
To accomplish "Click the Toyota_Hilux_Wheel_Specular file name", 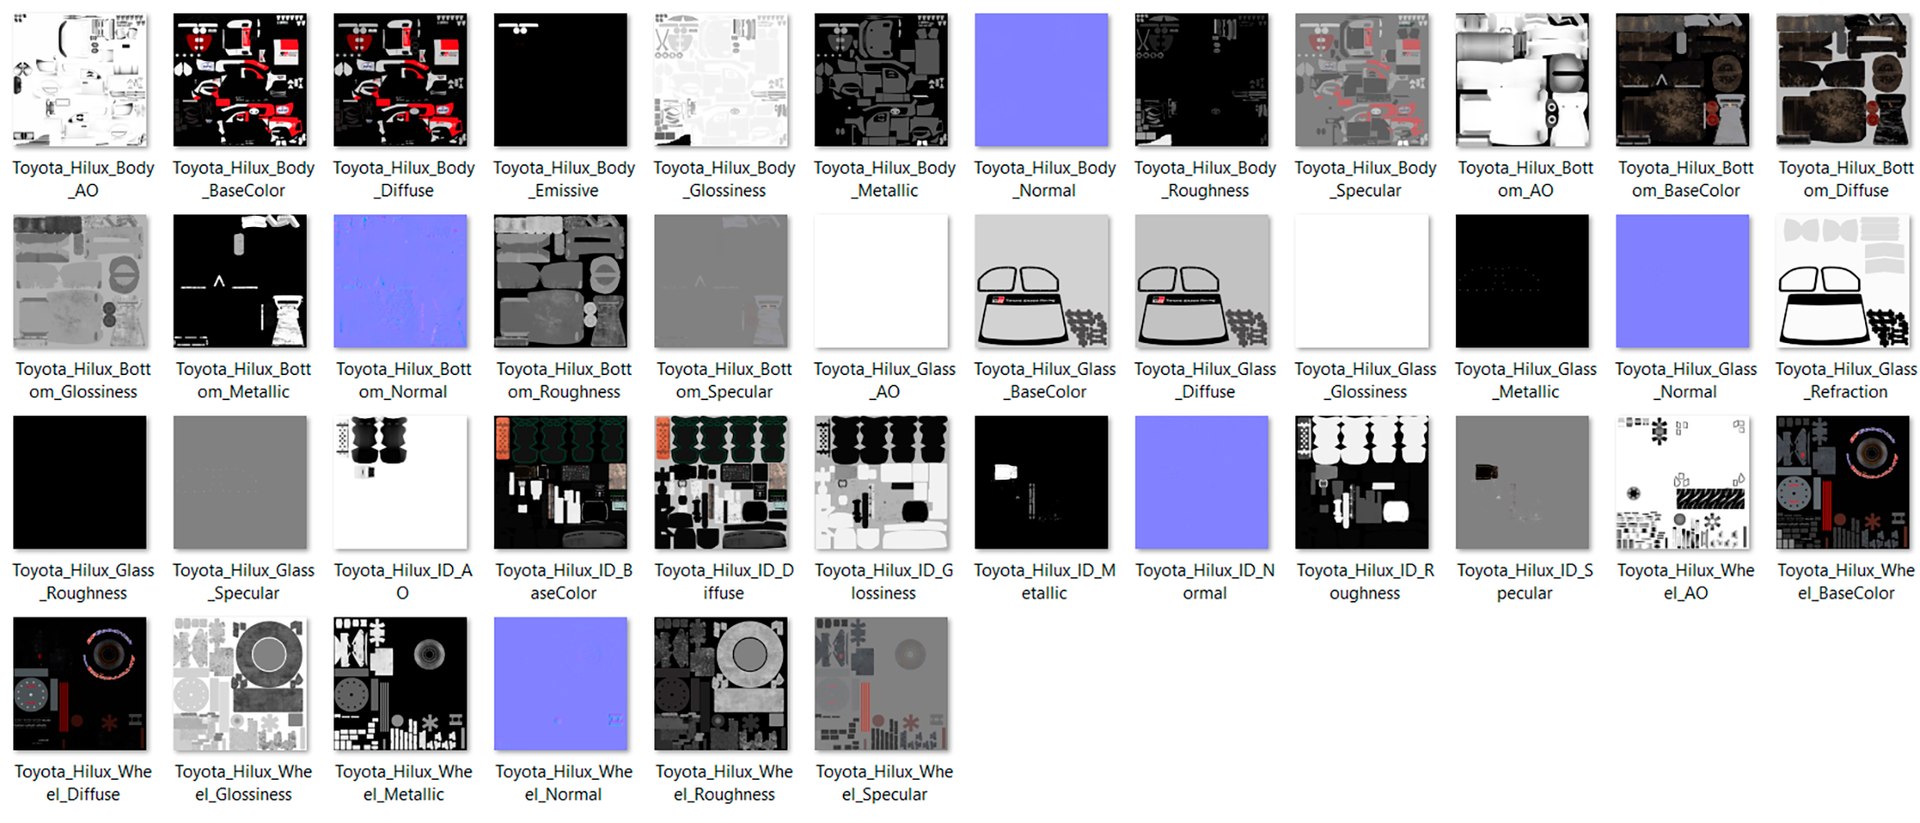I will click(885, 783).
